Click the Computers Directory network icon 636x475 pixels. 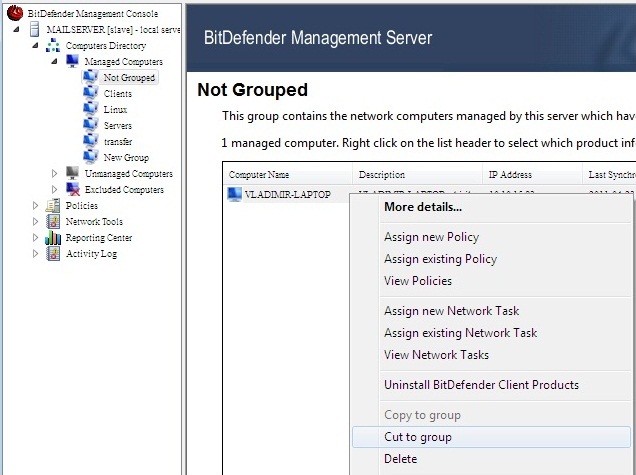tap(53, 45)
